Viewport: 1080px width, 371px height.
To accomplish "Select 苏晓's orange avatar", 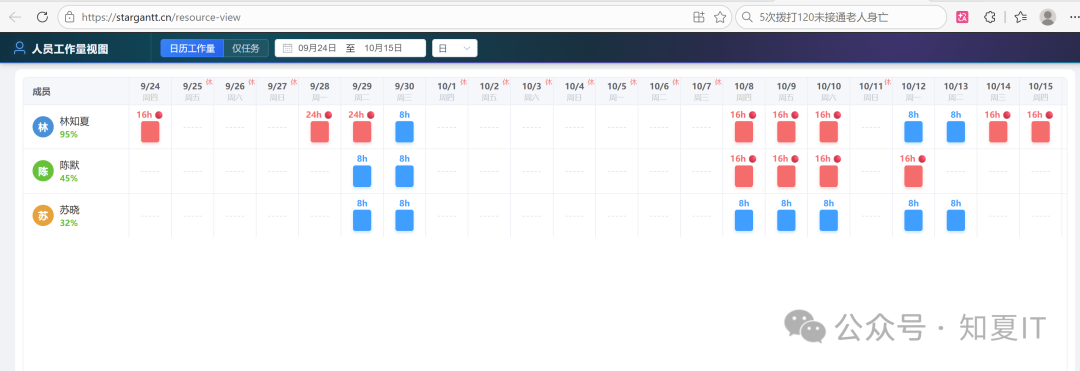I will point(43,216).
